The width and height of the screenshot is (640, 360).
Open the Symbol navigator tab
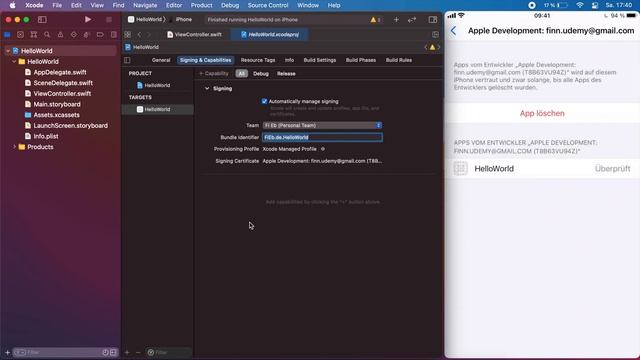coord(34,35)
